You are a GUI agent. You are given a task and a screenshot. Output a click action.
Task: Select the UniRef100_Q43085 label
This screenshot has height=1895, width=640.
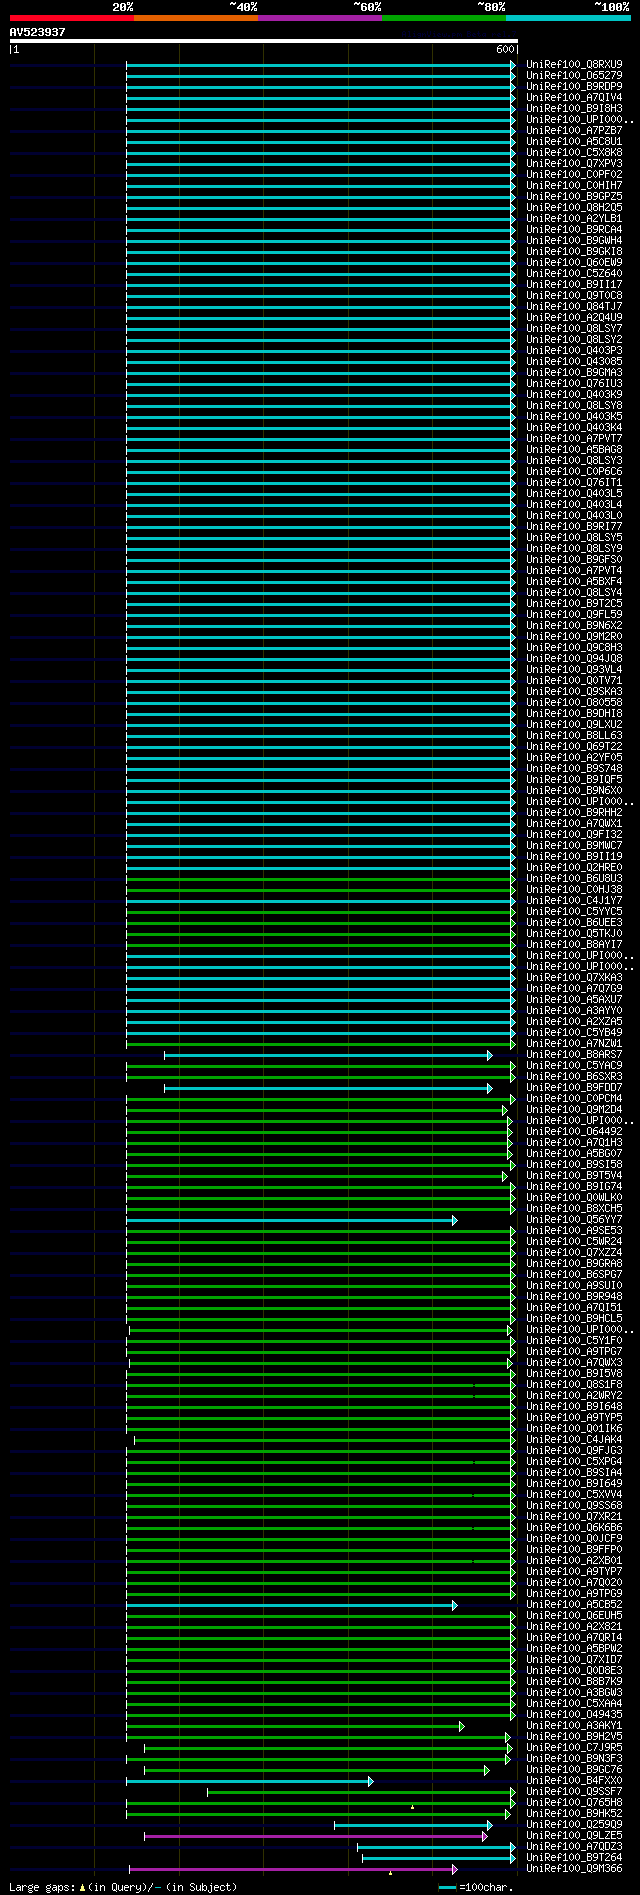coord(574,361)
